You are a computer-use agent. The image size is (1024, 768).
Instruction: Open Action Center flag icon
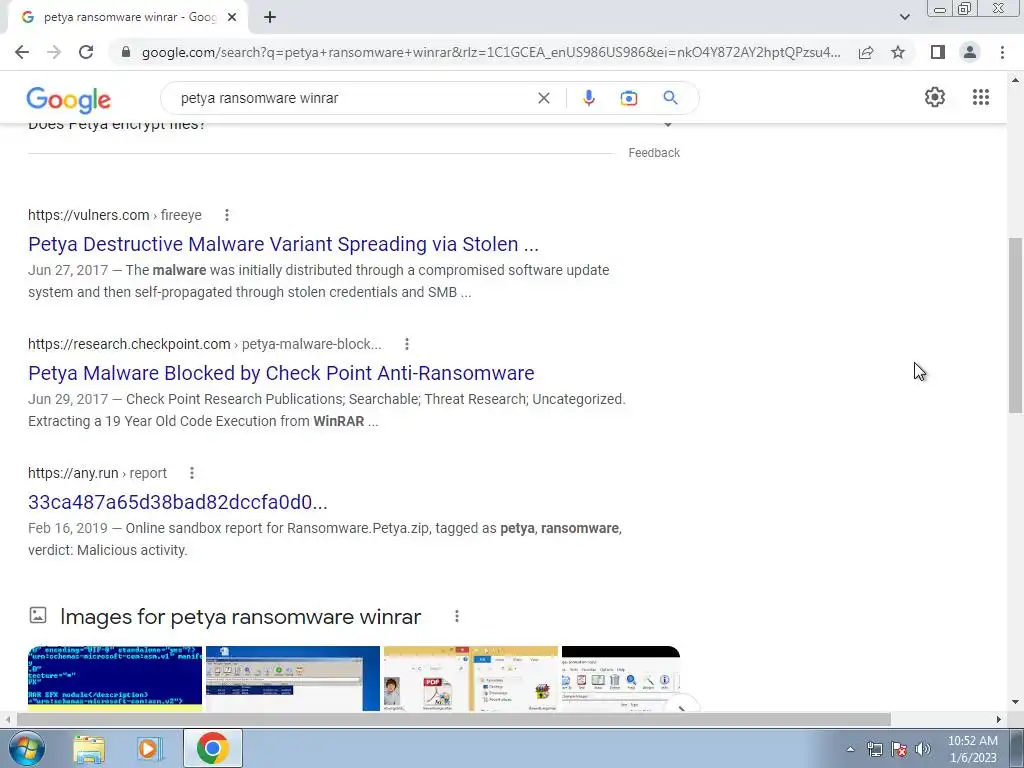(899, 749)
